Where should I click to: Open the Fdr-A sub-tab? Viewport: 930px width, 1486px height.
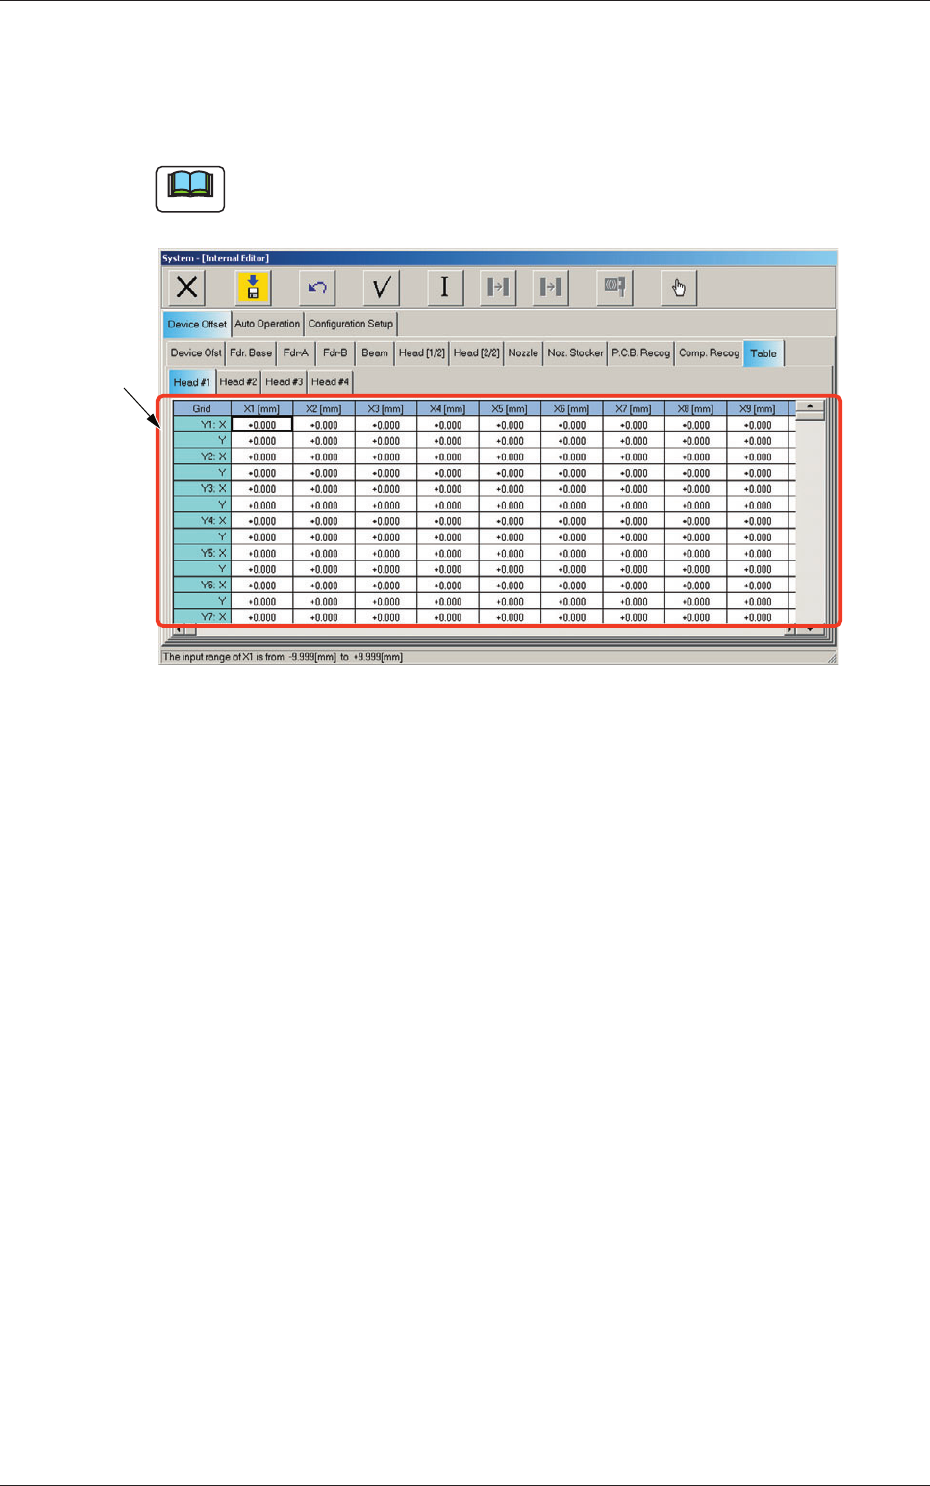(x=296, y=353)
